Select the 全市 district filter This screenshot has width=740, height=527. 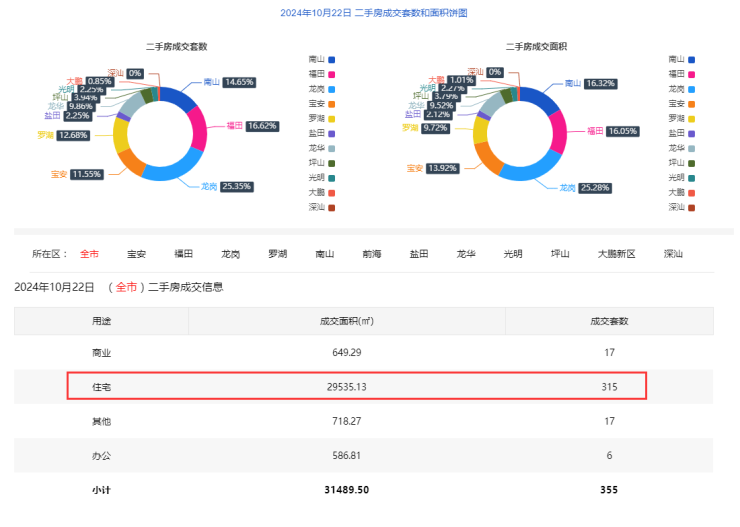[x=89, y=254]
